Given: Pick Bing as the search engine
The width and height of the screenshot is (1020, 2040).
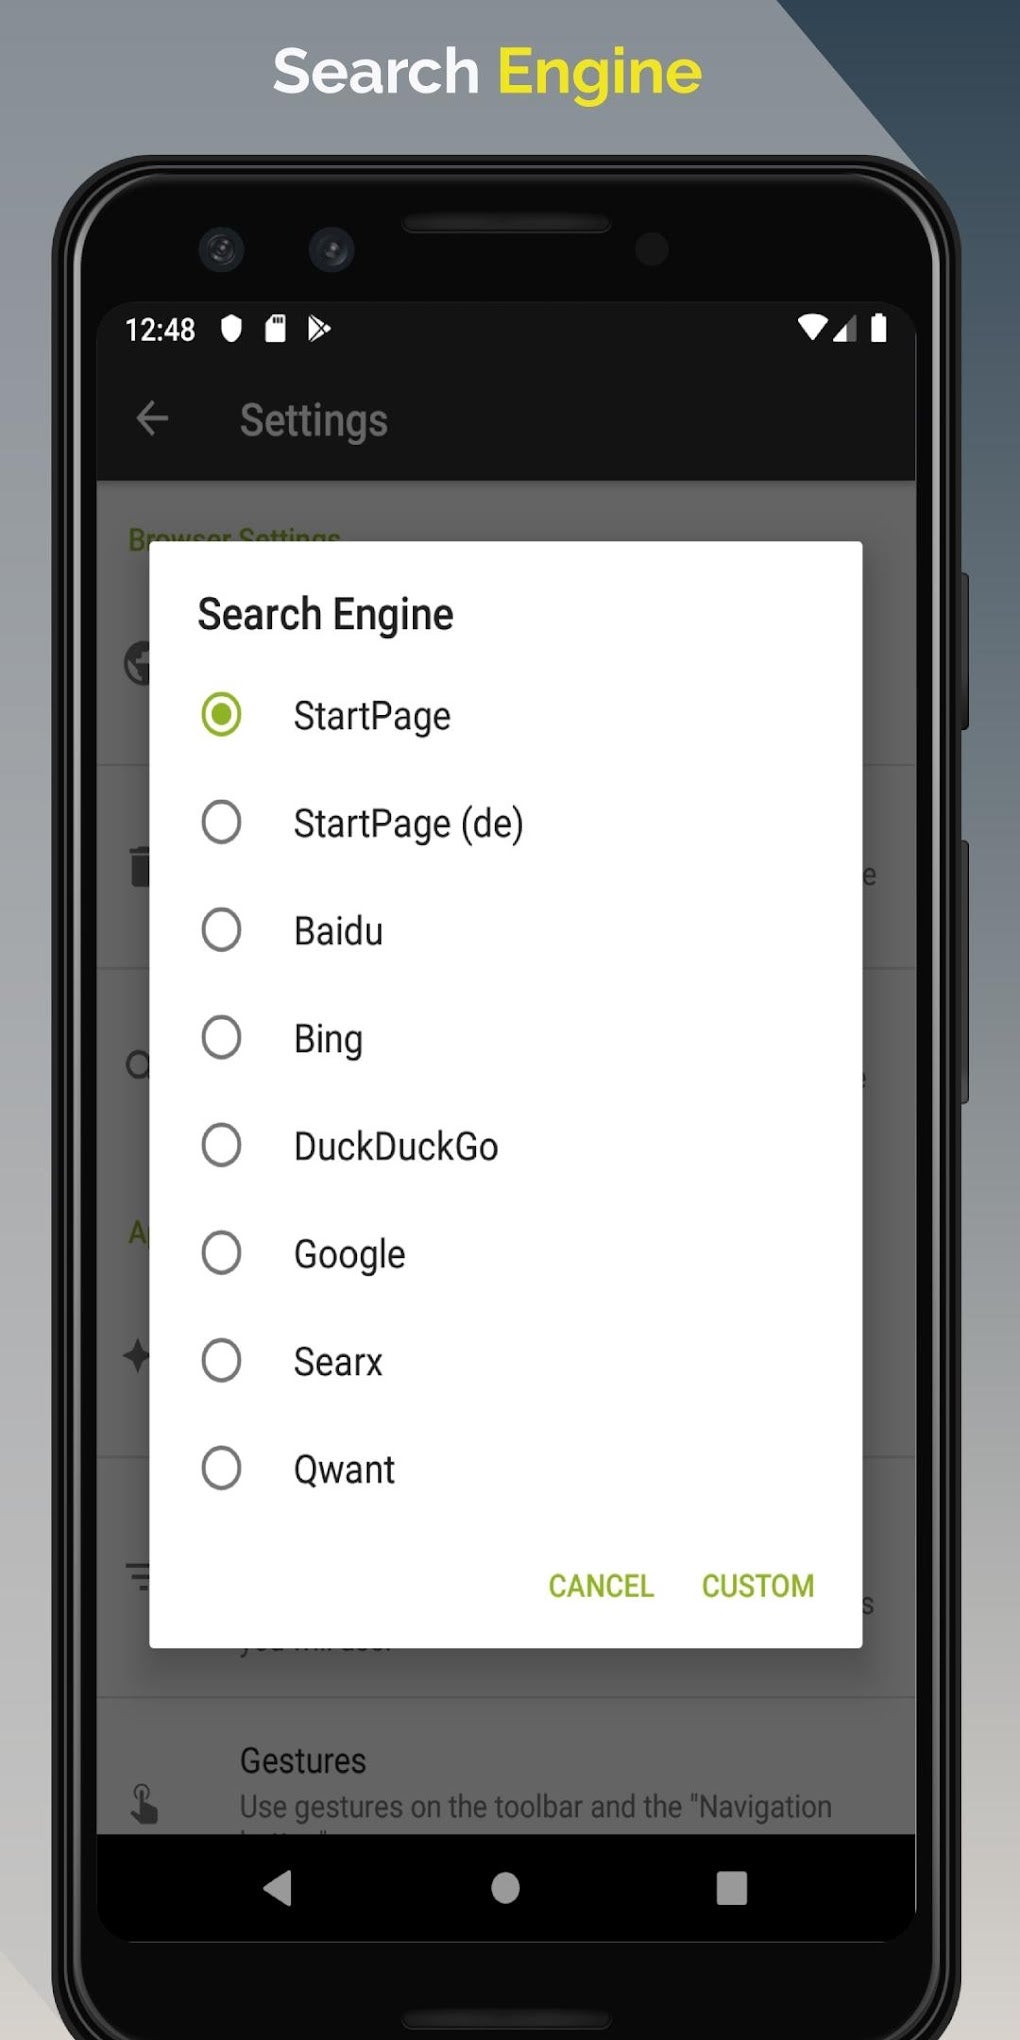Looking at the screenshot, I should [x=221, y=1038].
